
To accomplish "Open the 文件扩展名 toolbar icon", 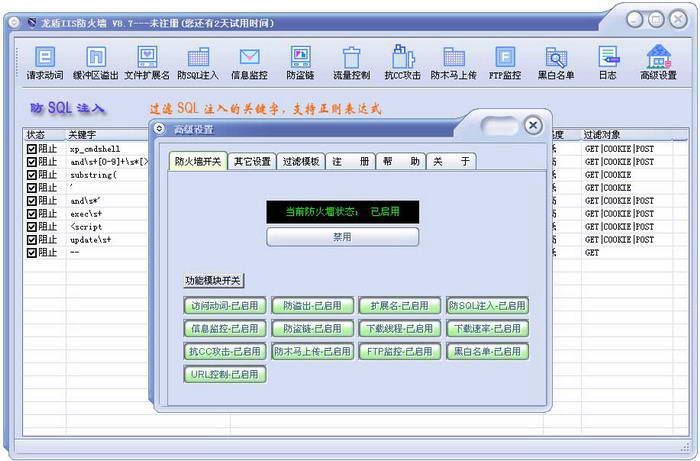I will (x=147, y=63).
